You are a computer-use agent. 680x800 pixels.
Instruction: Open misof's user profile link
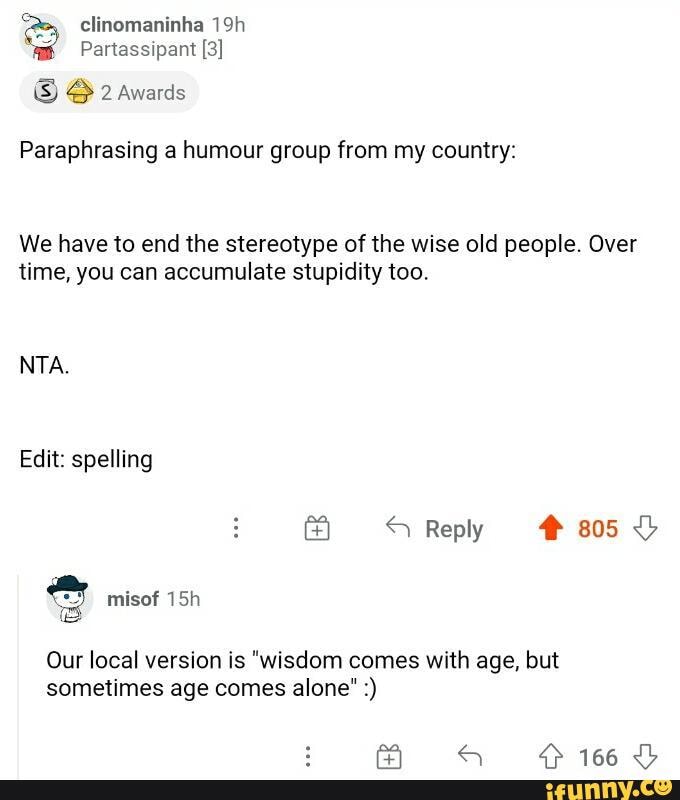click(133, 598)
